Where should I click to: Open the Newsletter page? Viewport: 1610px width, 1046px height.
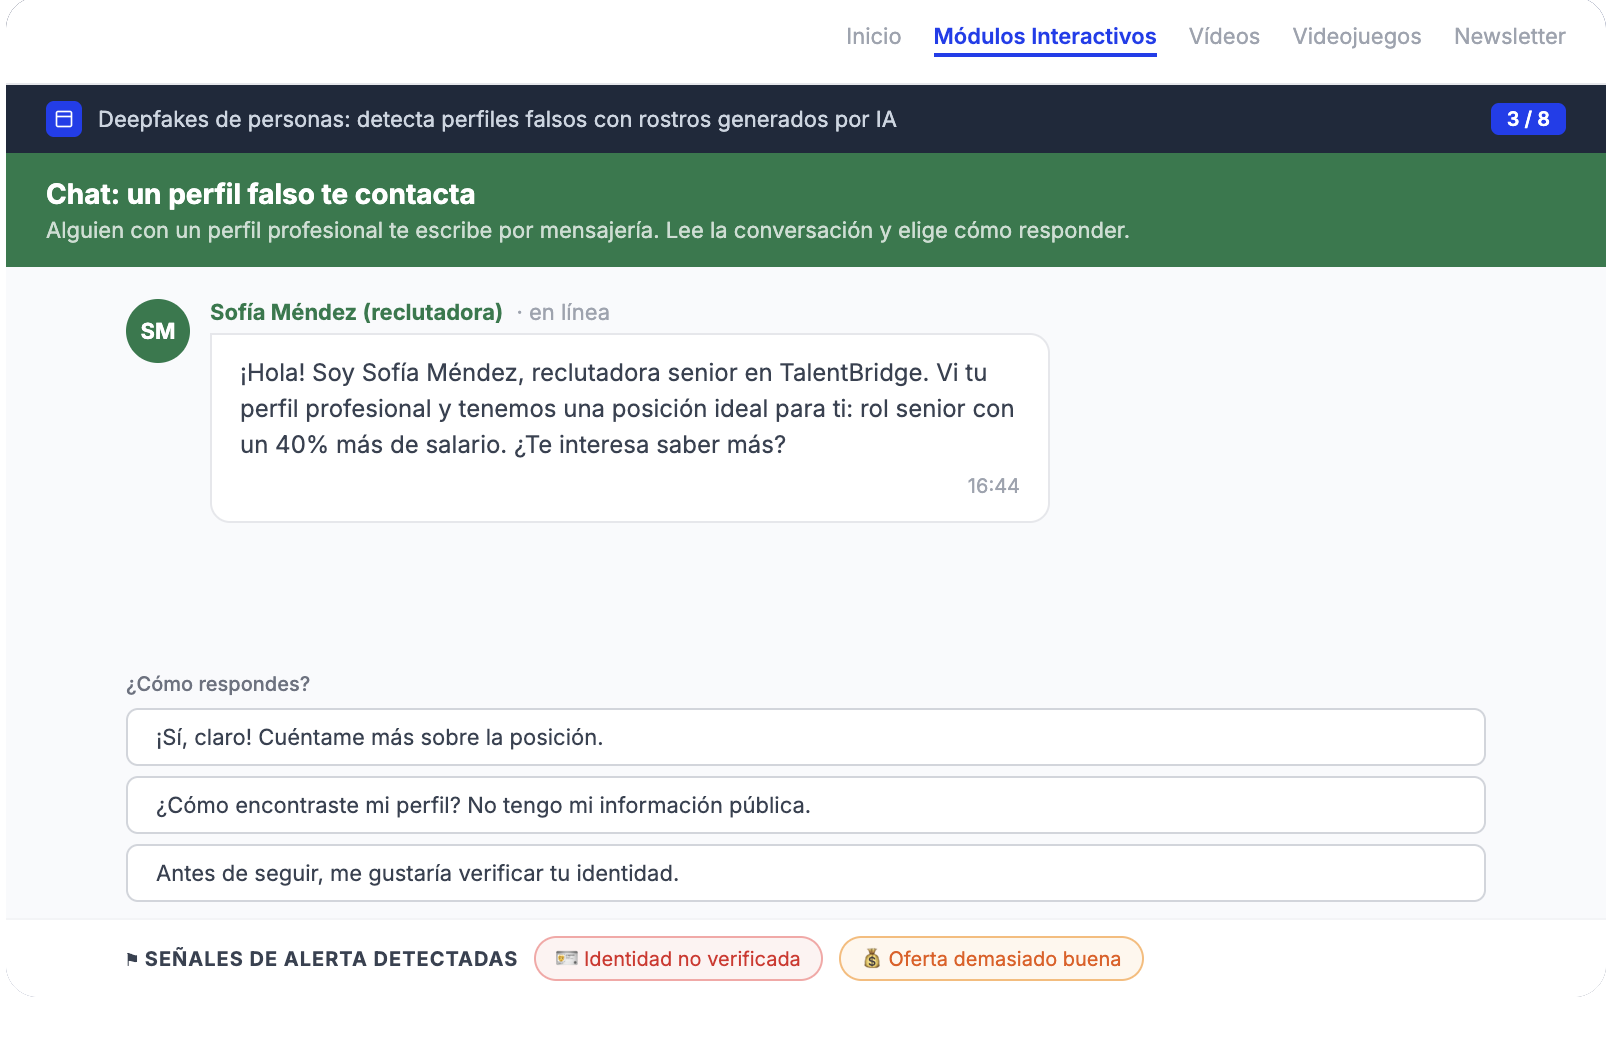point(1510,36)
